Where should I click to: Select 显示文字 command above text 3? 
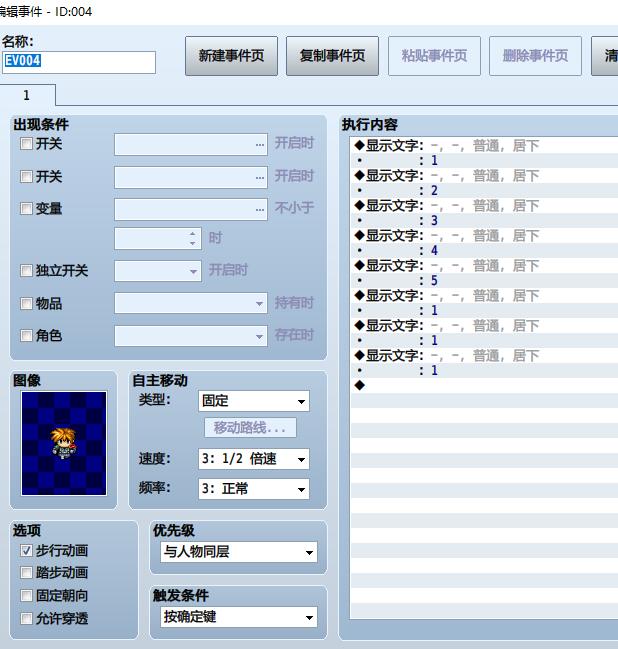coord(484,206)
